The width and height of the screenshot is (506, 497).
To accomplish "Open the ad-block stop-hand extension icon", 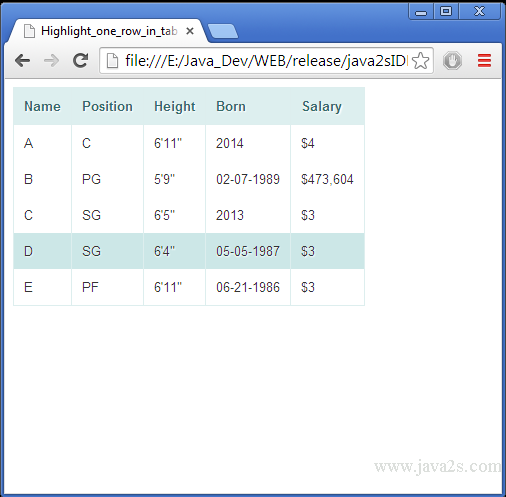I will 452,61.
